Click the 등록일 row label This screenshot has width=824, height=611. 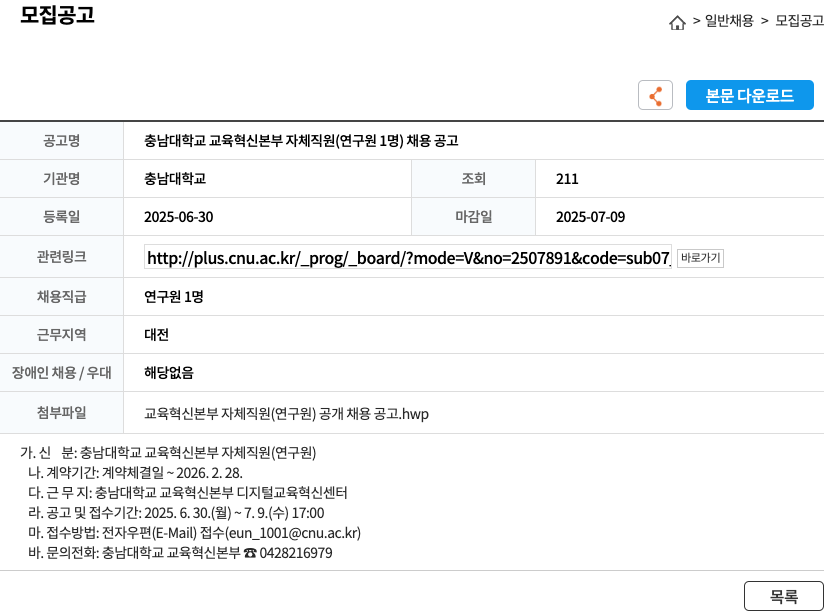pos(61,216)
